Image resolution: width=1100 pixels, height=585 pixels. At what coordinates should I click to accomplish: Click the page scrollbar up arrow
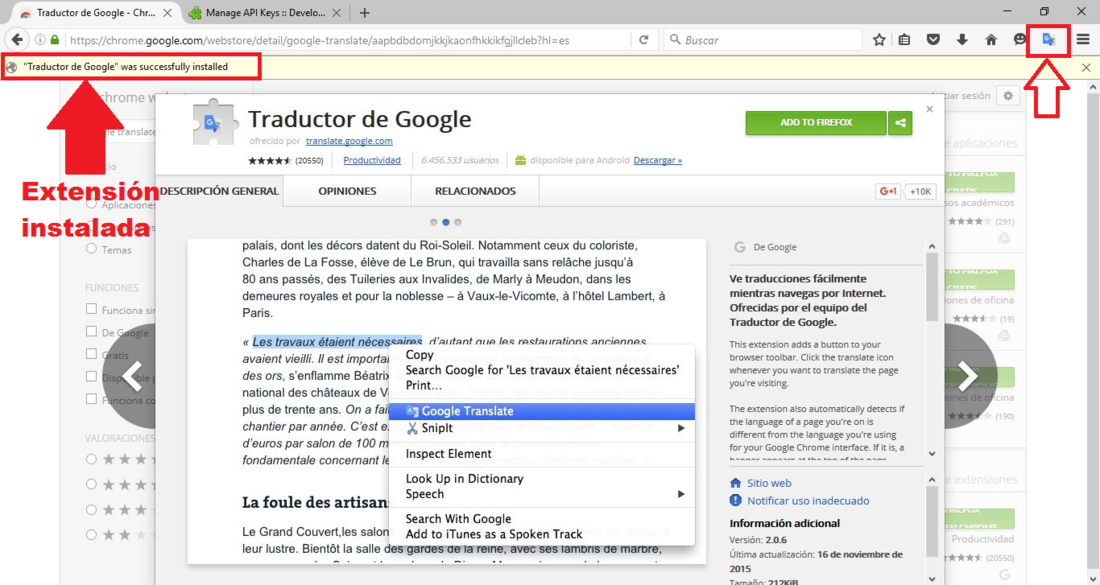1093,88
